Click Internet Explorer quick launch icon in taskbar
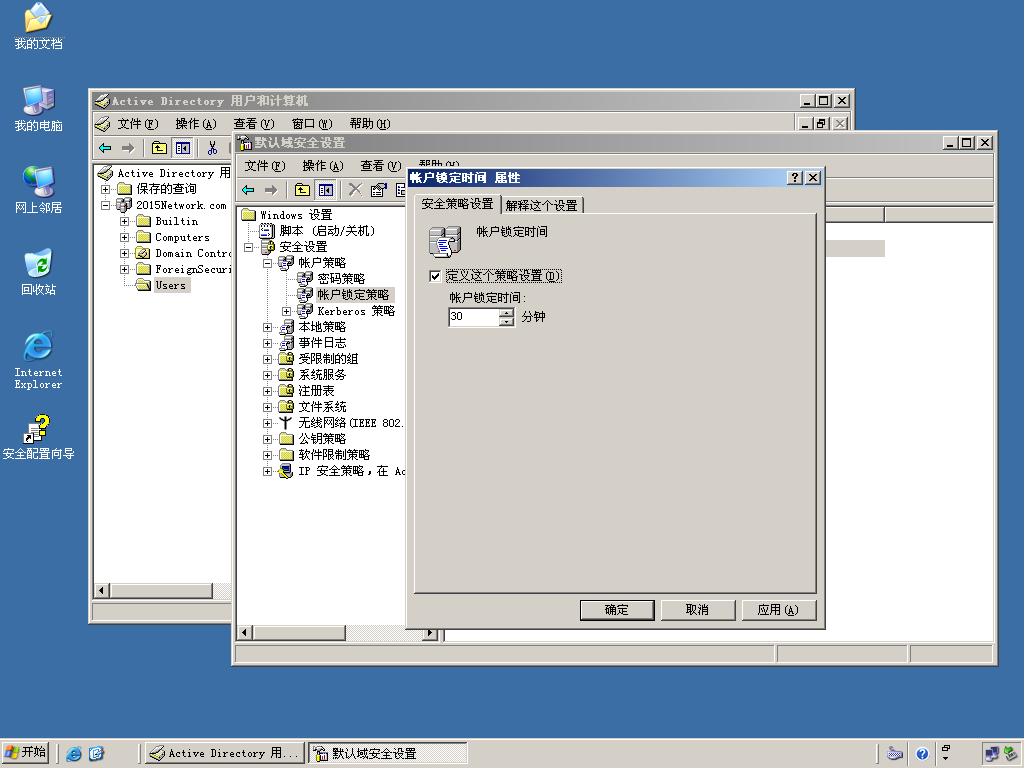The width and height of the screenshot is (1024, 768). tap(74, 754)
